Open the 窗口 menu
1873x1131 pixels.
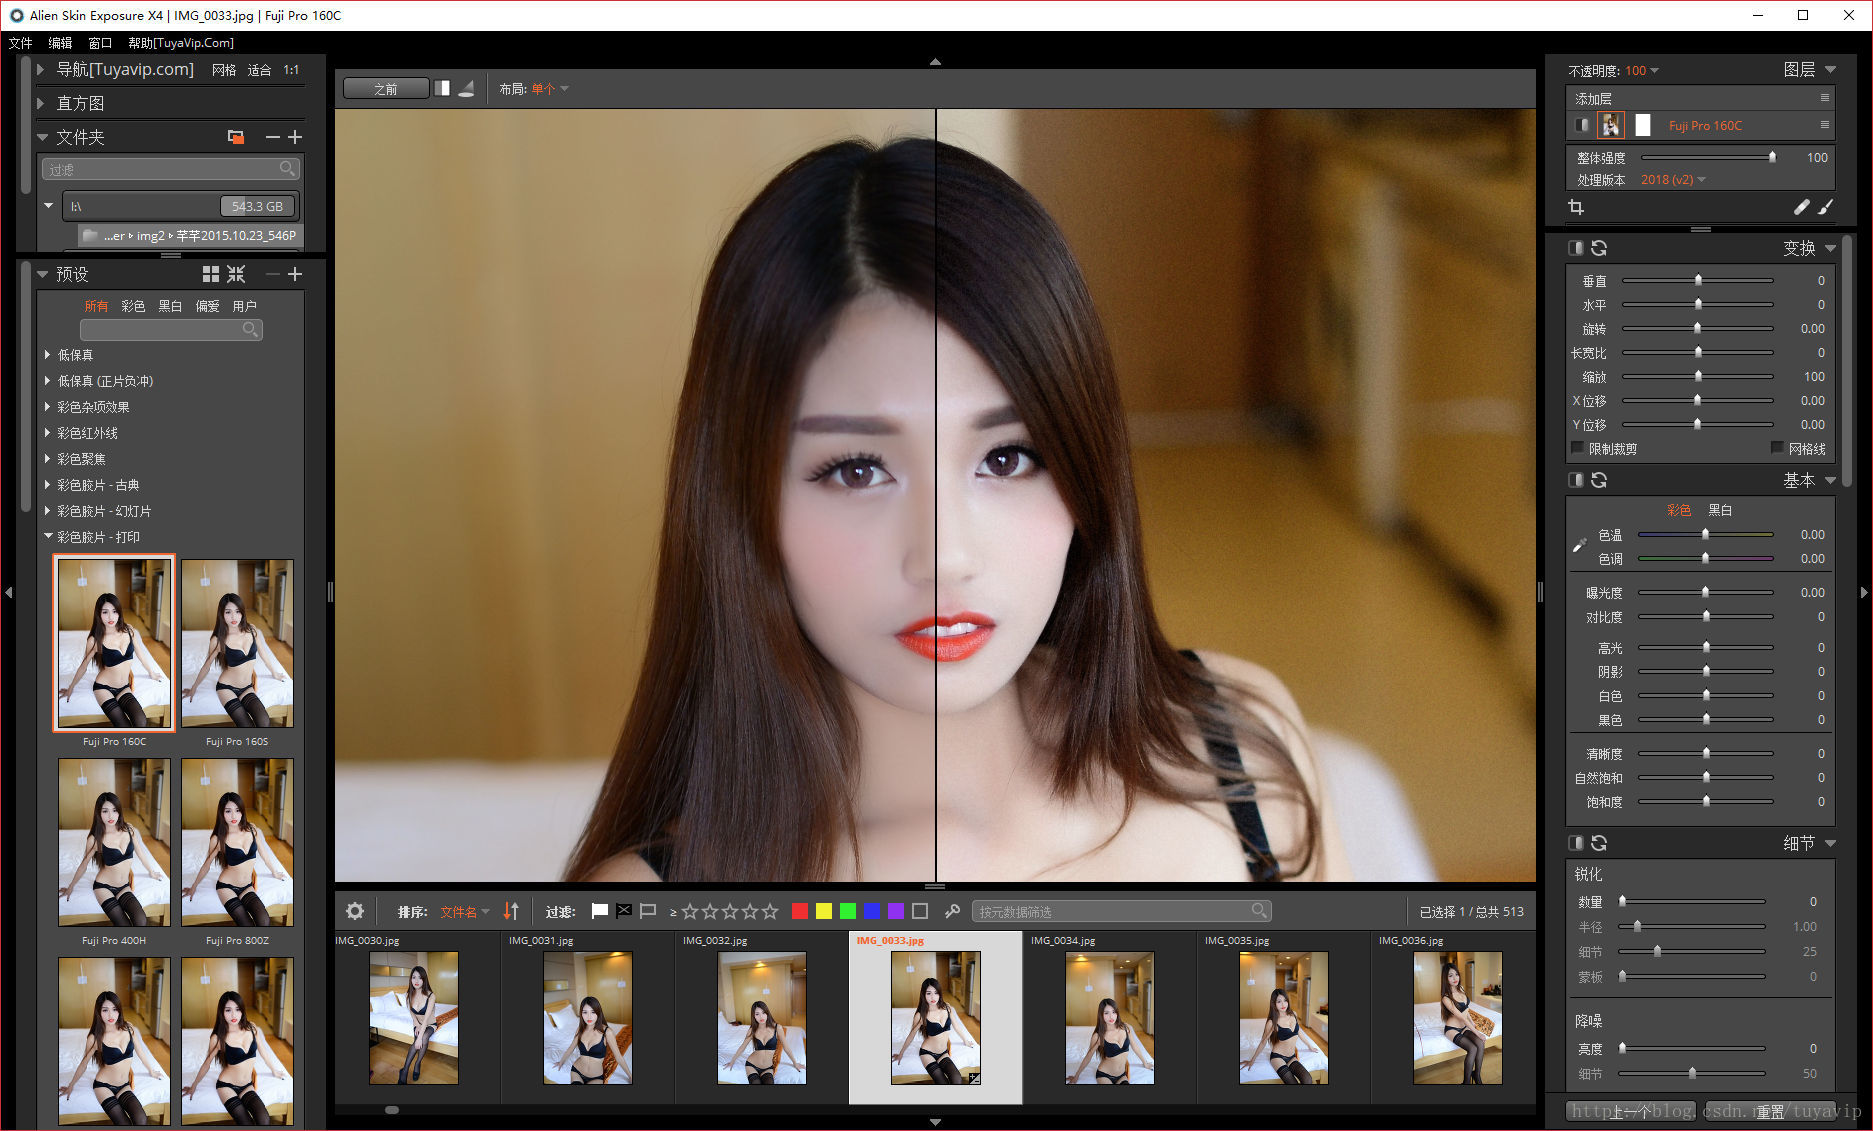100,43
